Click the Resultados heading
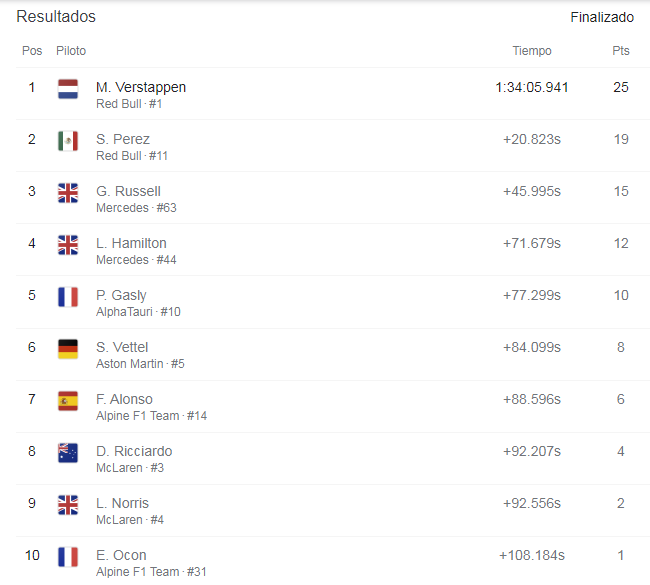Viewport: 650px width, 585px height. point(56,17)
